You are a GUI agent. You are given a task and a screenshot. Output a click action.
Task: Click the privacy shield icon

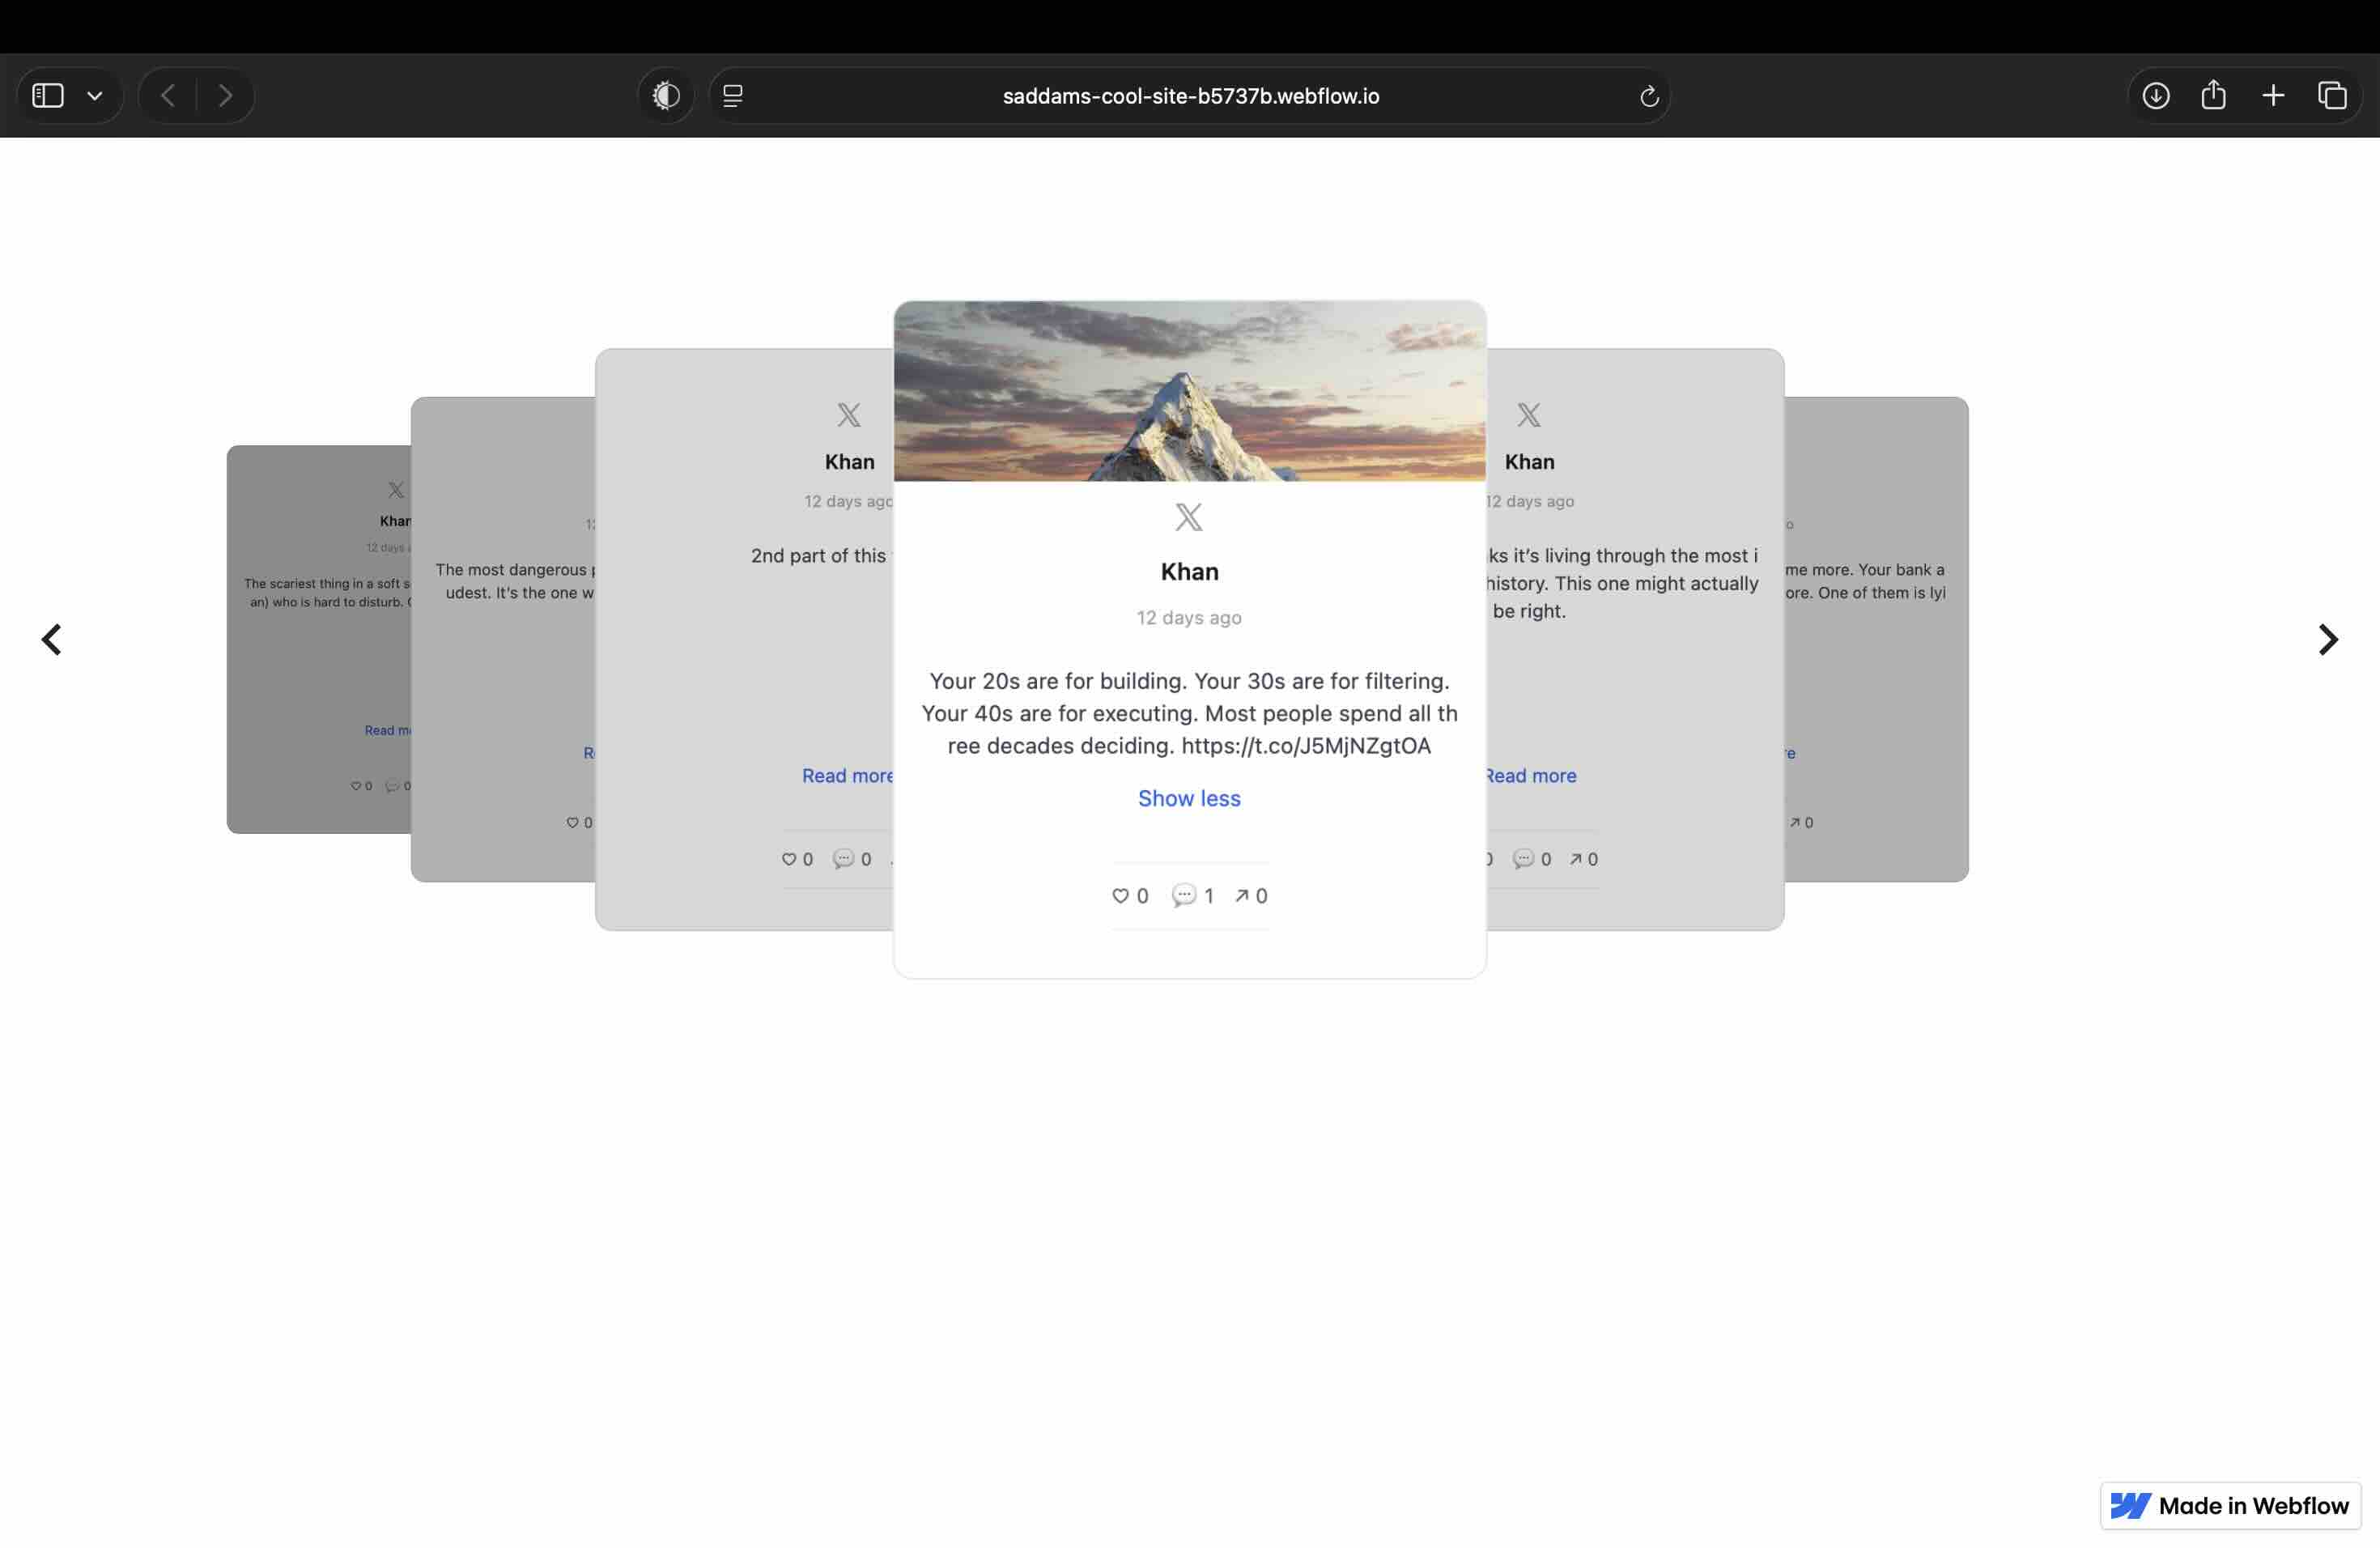coord(666,96)
